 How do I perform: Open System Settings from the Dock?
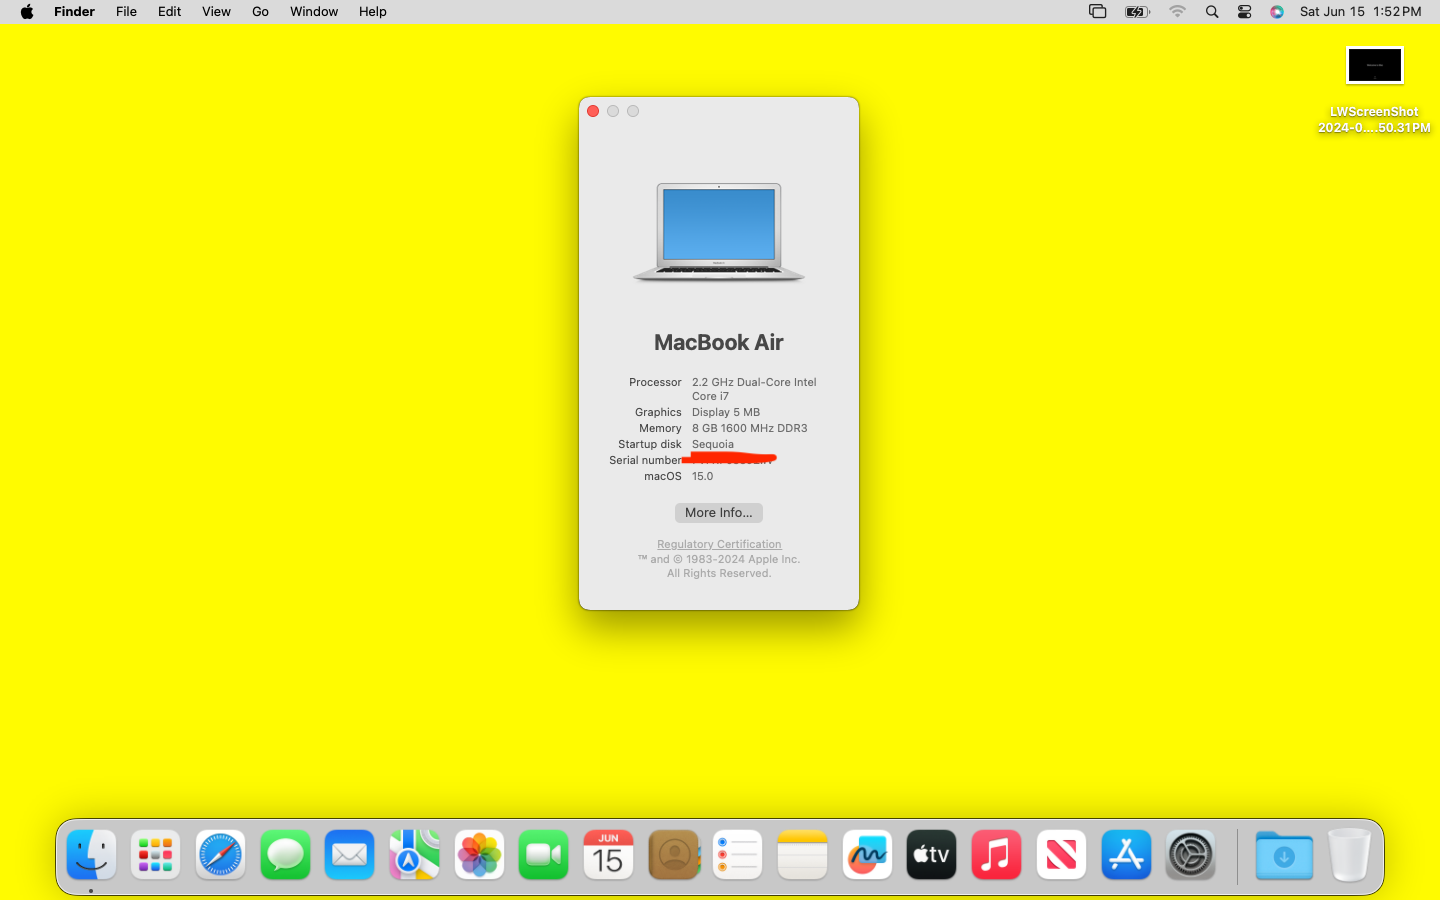(x=1190, y=855)
